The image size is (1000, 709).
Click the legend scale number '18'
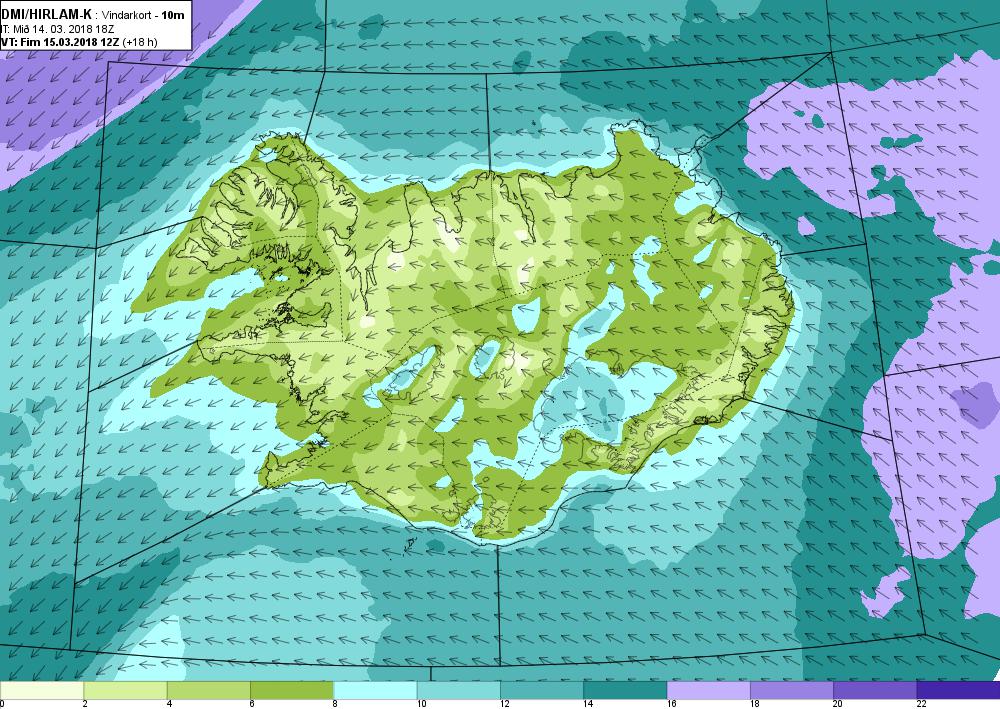point(755,704)
